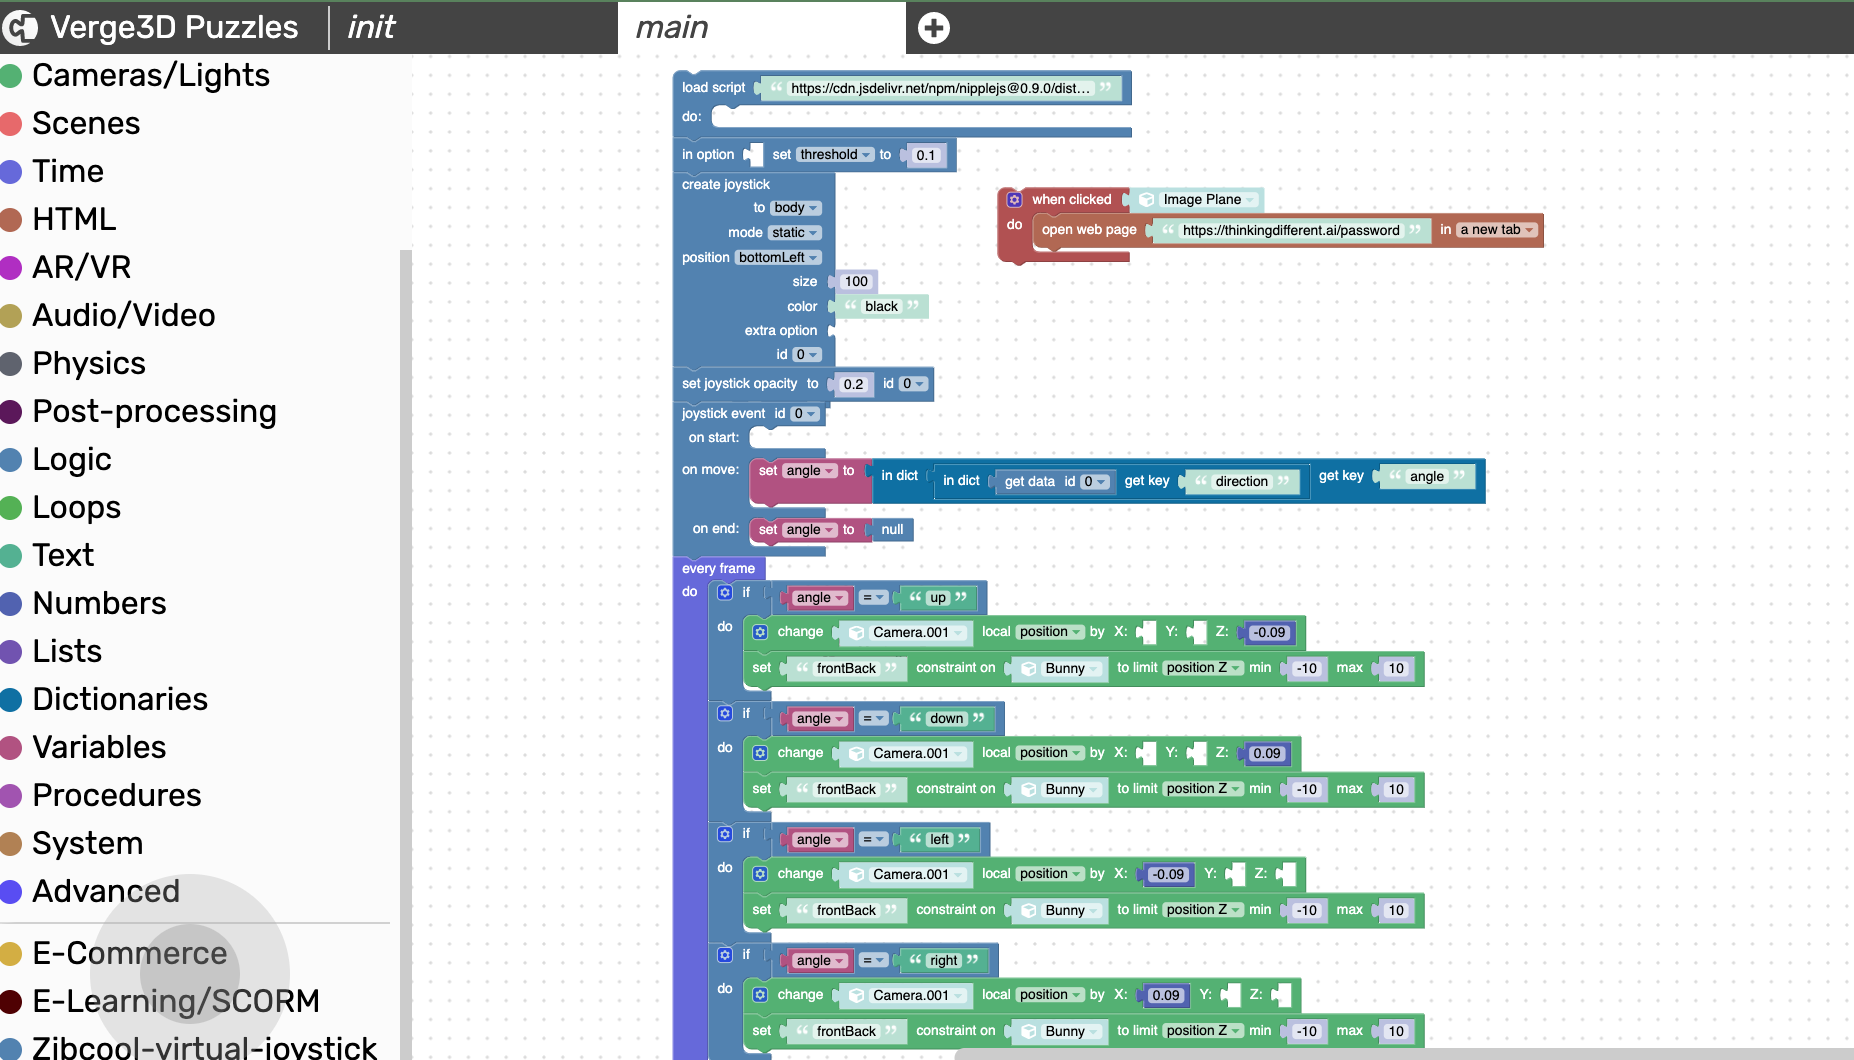Click gear on change block with Z 0.09
This screenshot has height=1060, width=1854.
(760, 753)
